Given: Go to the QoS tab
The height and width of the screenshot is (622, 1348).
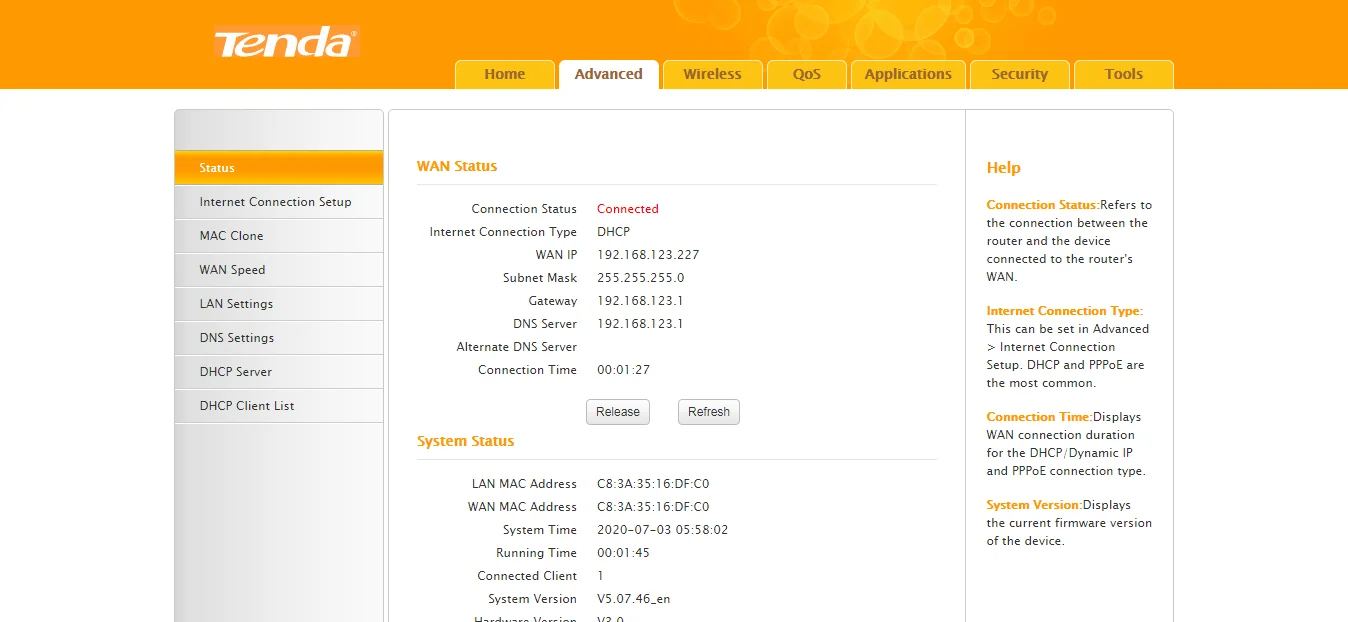Looking at the screenshot, I should pyautogui.click(x=806, y=74).
